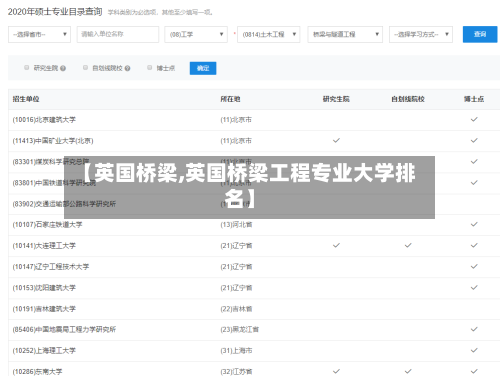Open (10191)吉林建筑大学 entry

point(44,309)
